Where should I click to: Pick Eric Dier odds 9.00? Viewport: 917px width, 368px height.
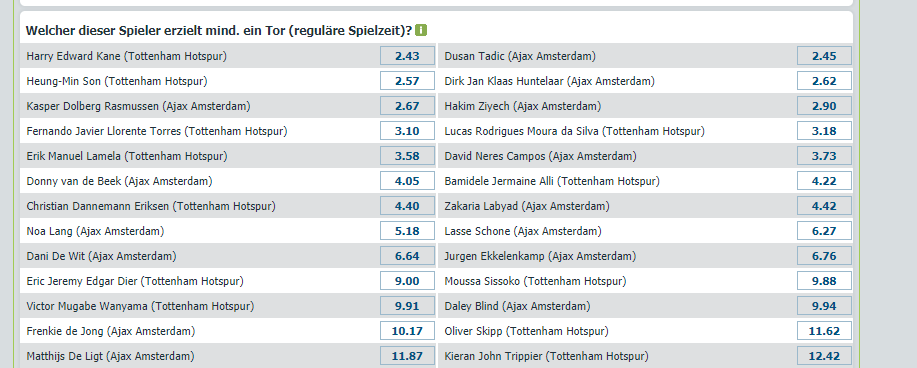coord(407,281)
